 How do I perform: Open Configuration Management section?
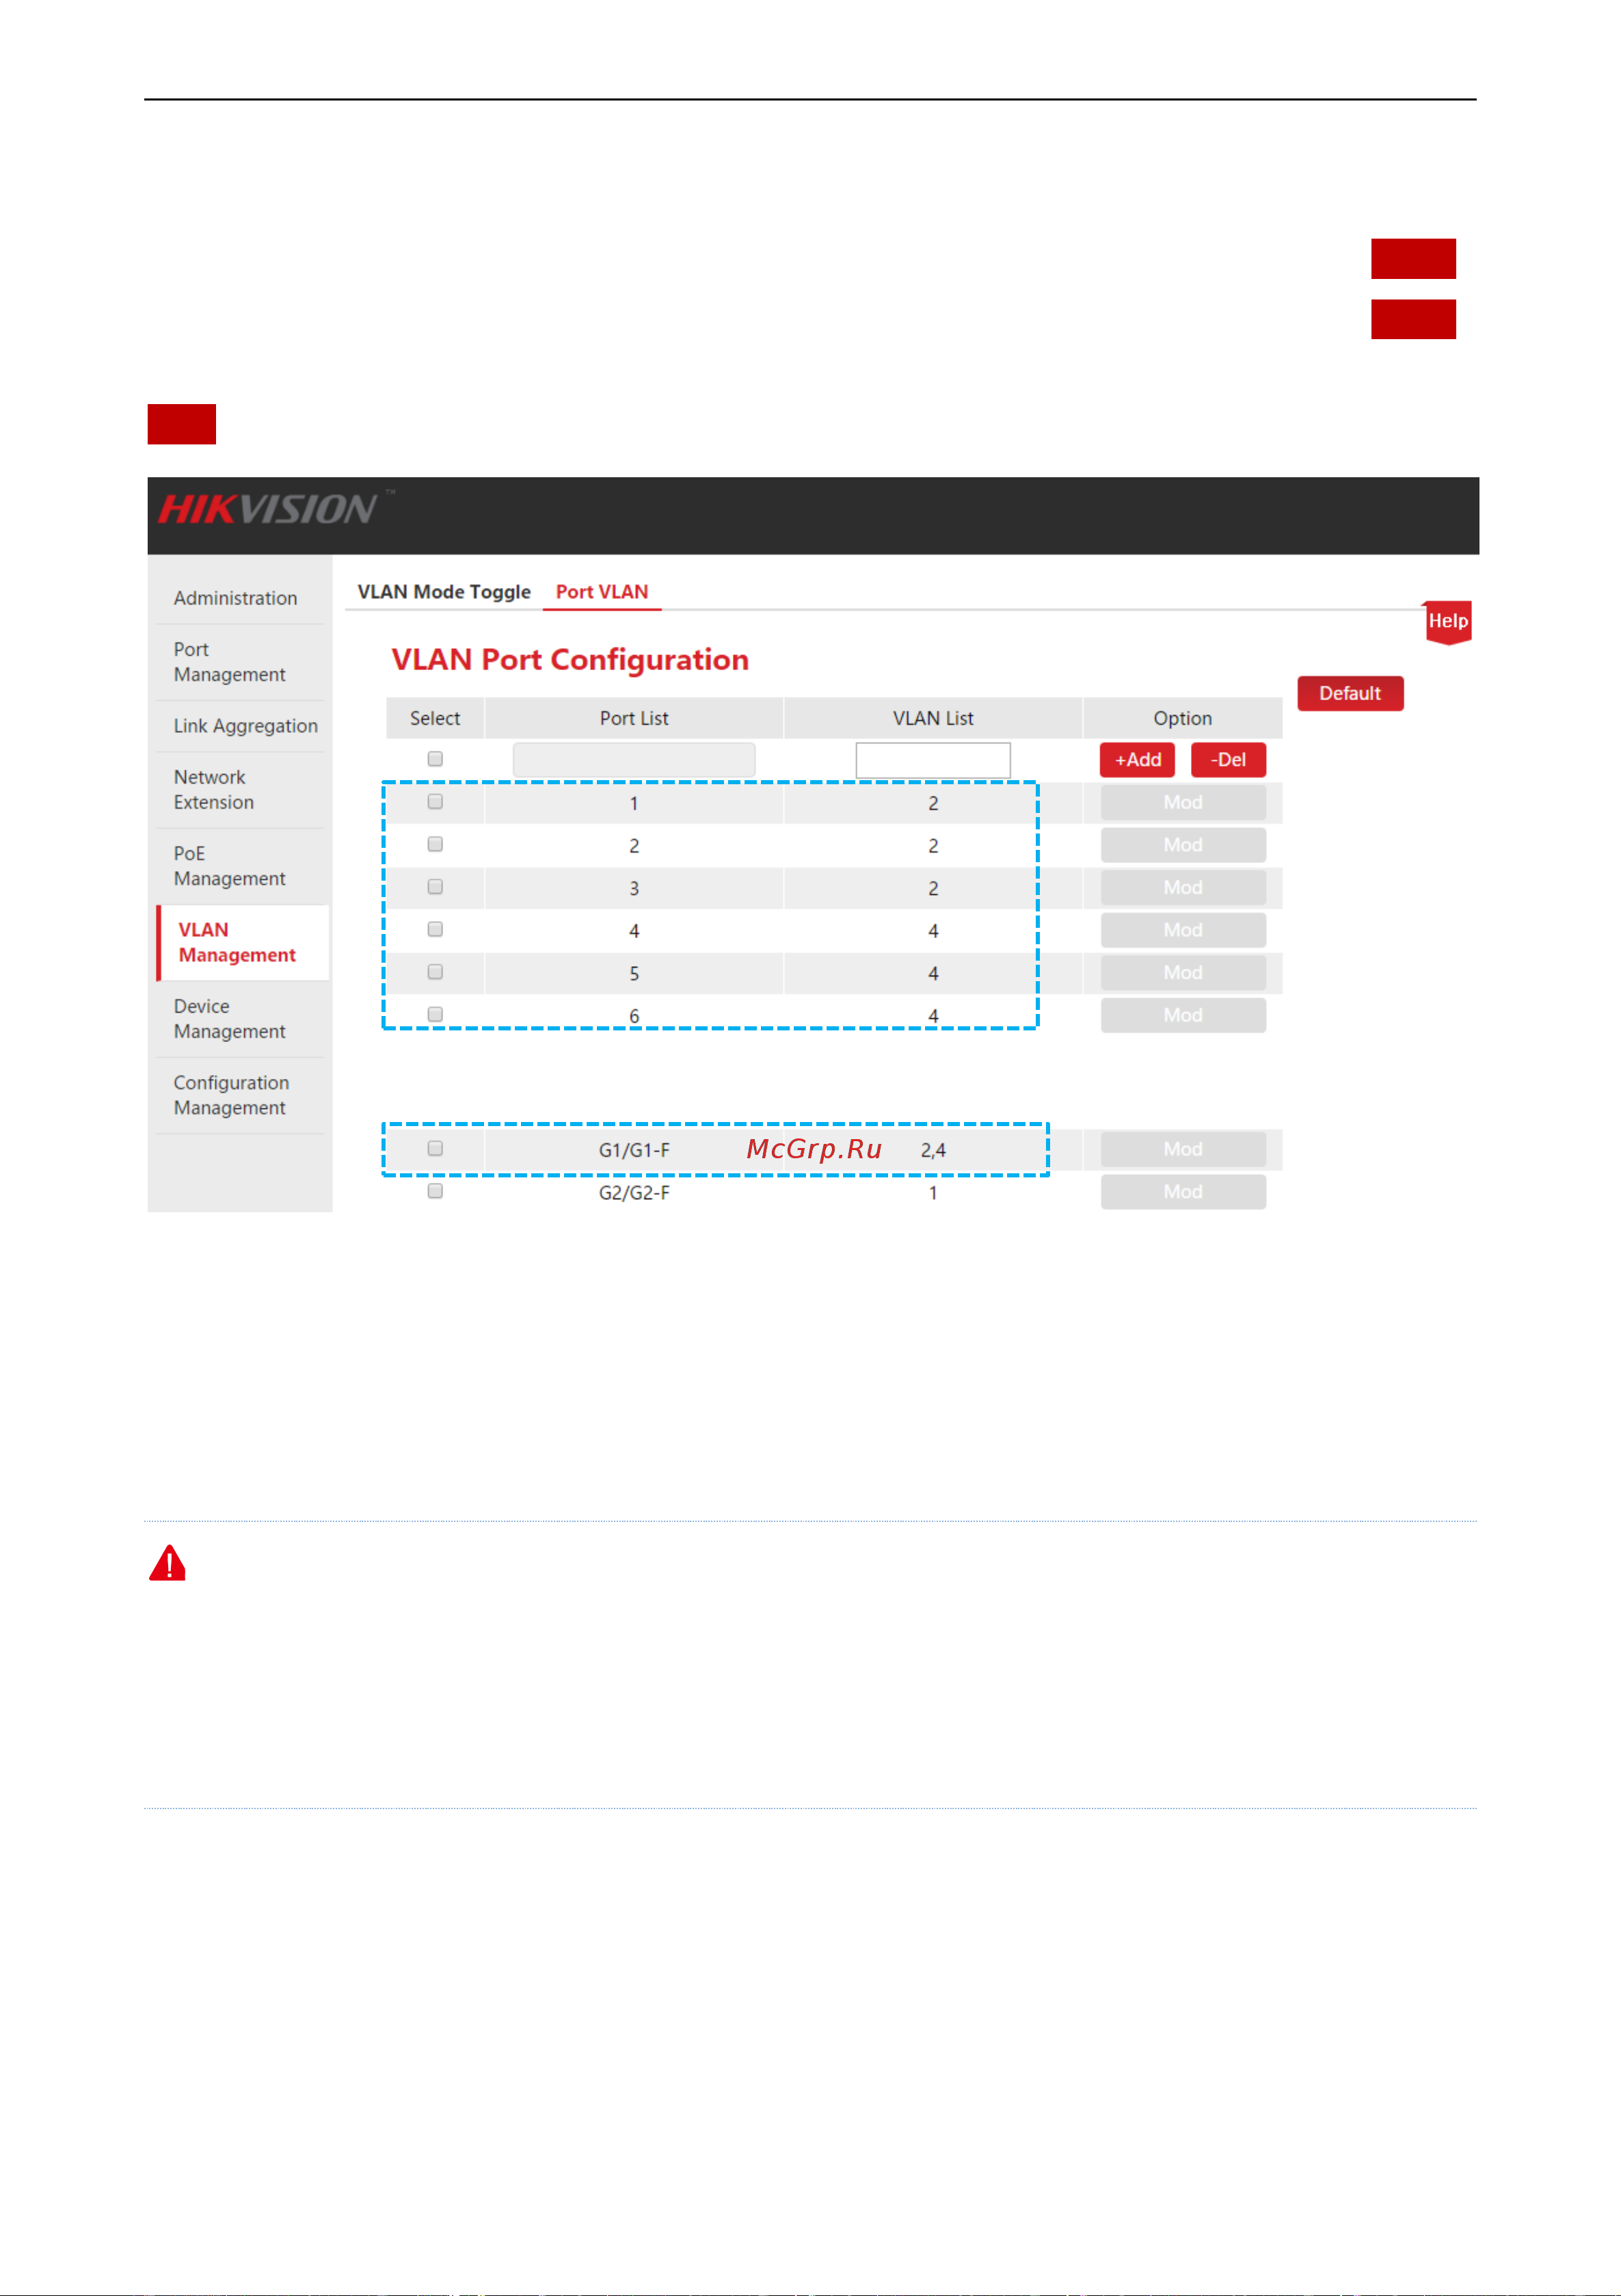coord(231,1095)
